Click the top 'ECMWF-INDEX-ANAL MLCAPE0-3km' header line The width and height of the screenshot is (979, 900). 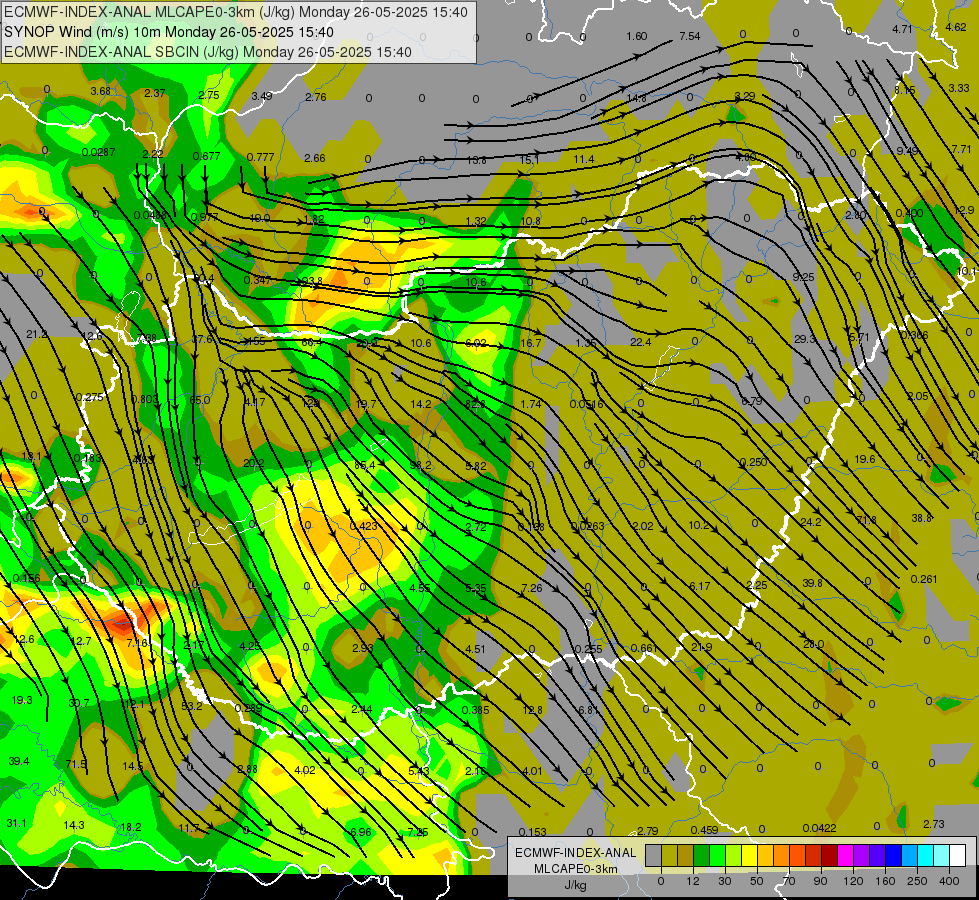coord(235,12)
